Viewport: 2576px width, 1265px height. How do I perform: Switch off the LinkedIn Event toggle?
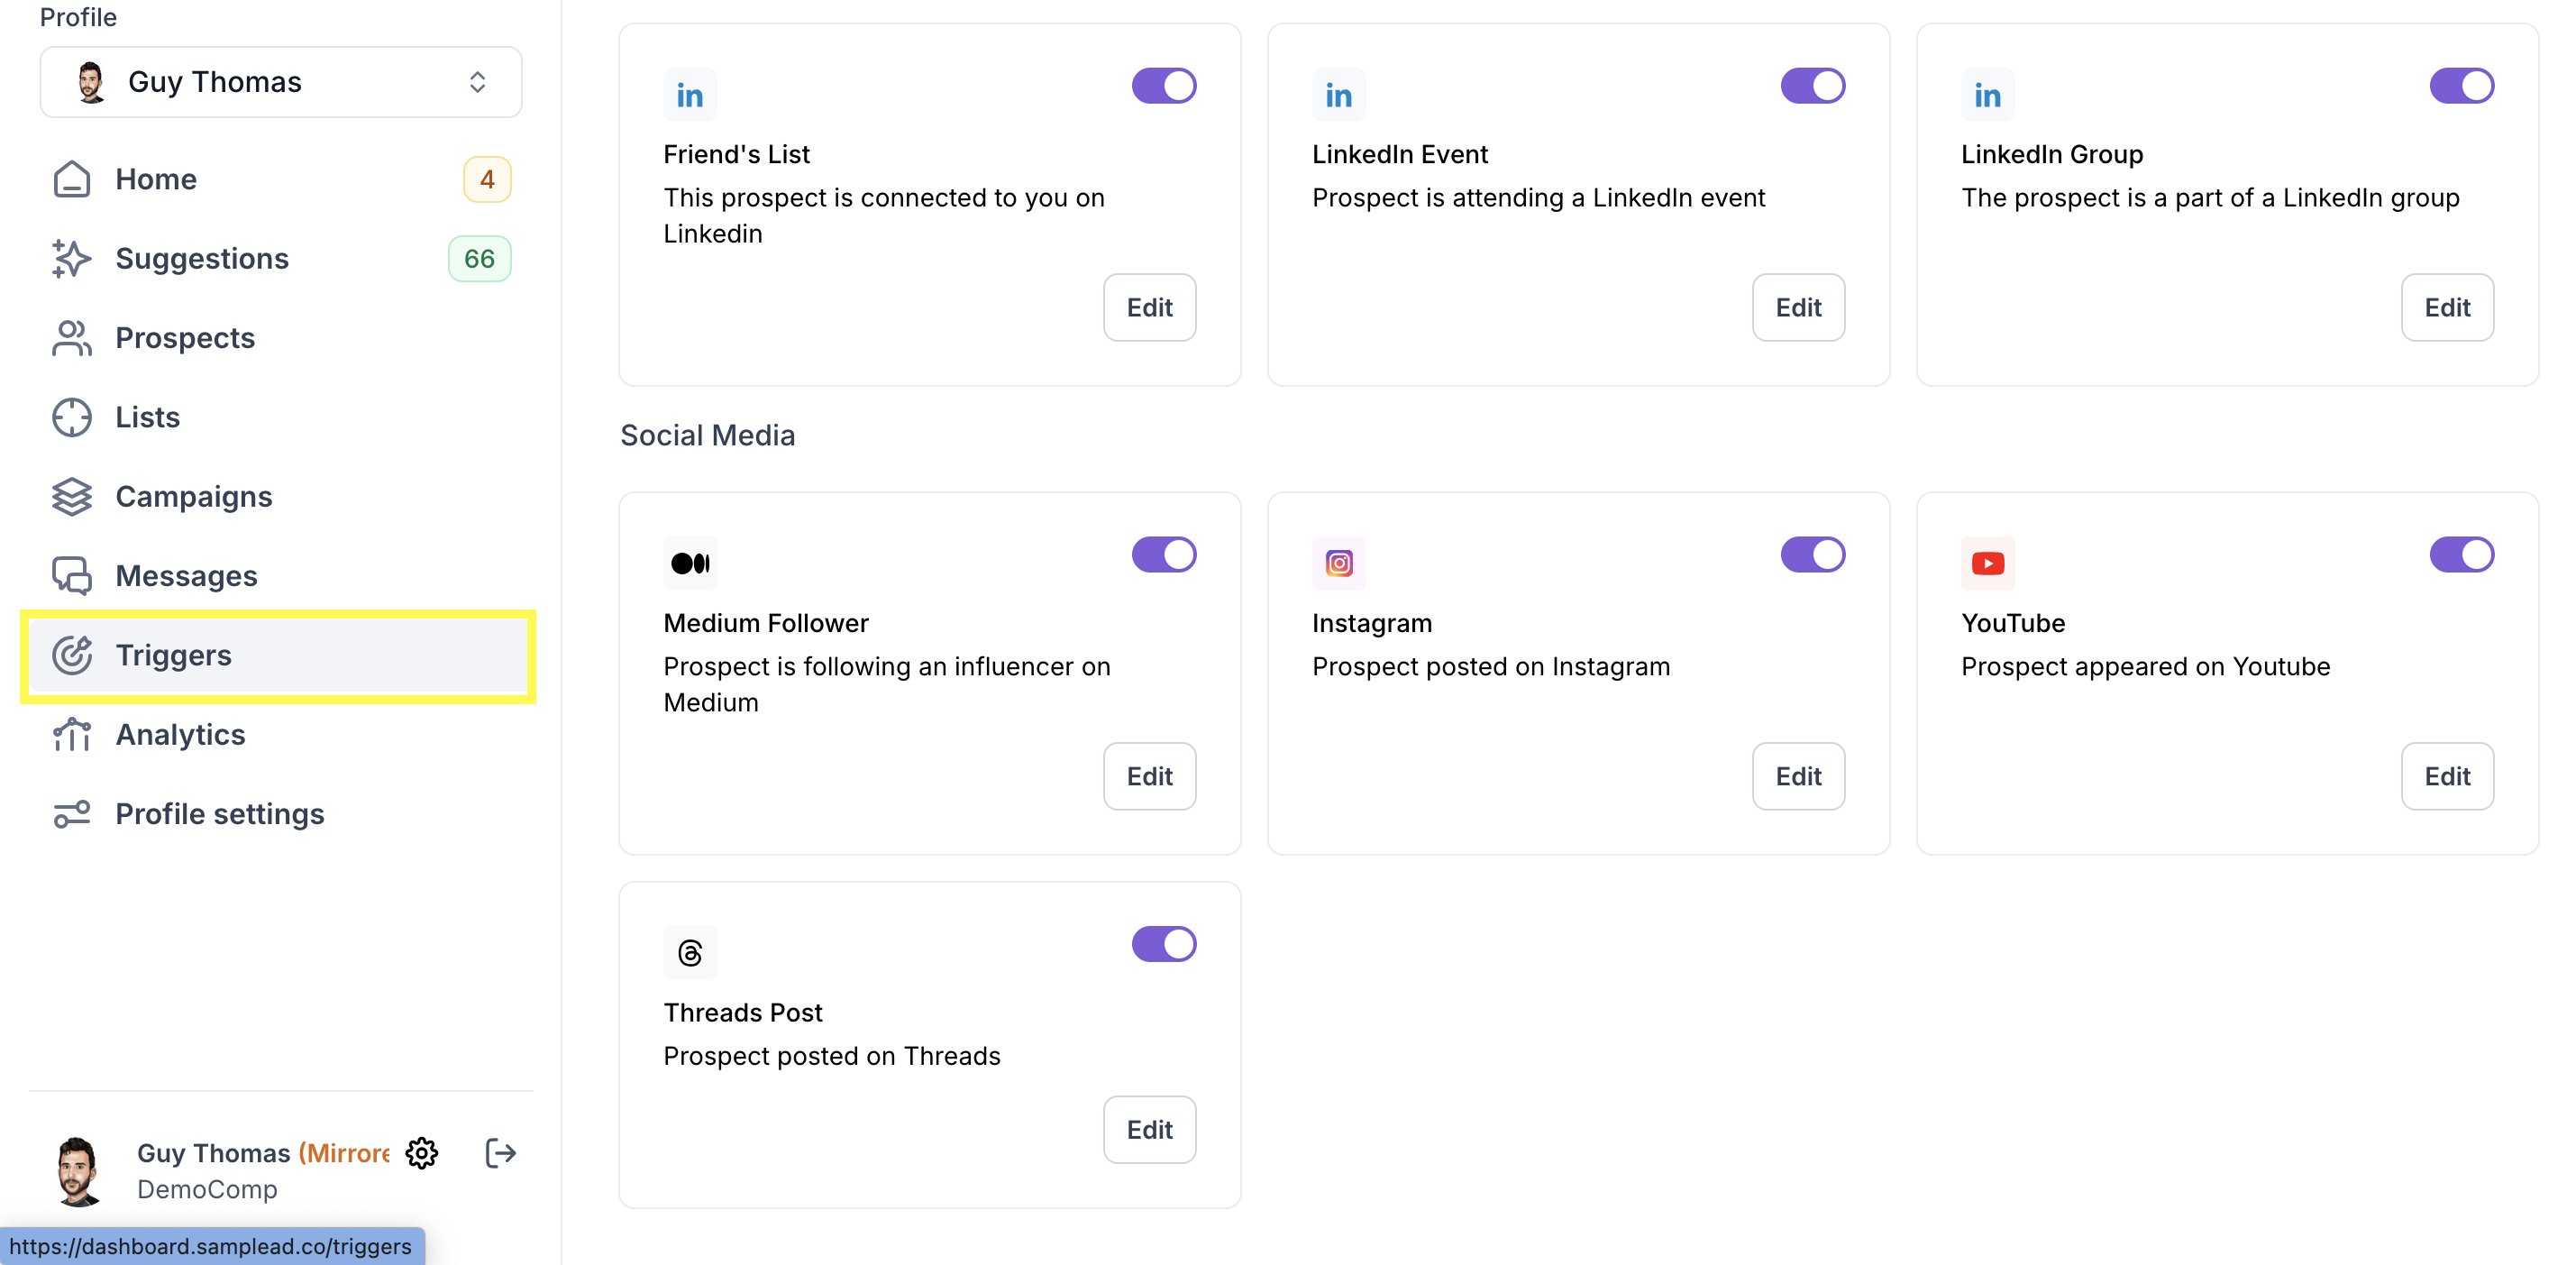click(x=1812, y=86)
